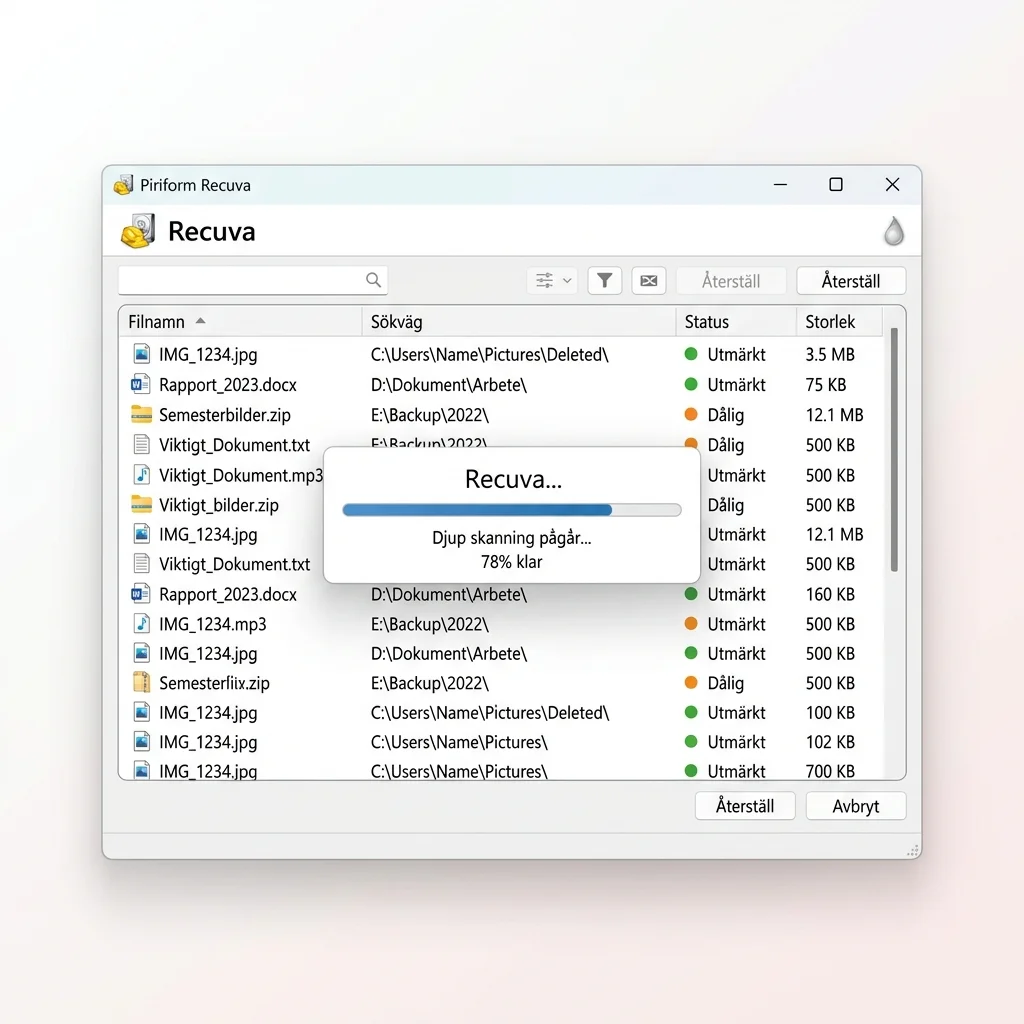1024x1024 pixels.
Task: Click path D:\Dokument\Arbete\ on the 75 KB row
Action: point(449,385)
